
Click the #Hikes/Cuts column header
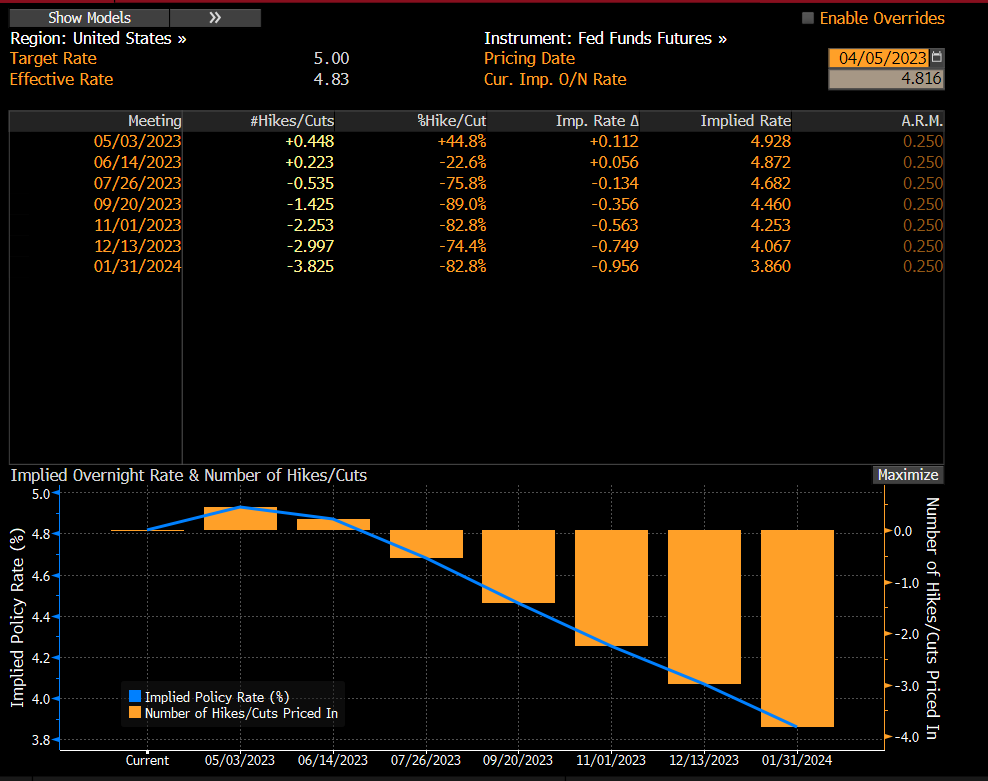coord(292,121)
